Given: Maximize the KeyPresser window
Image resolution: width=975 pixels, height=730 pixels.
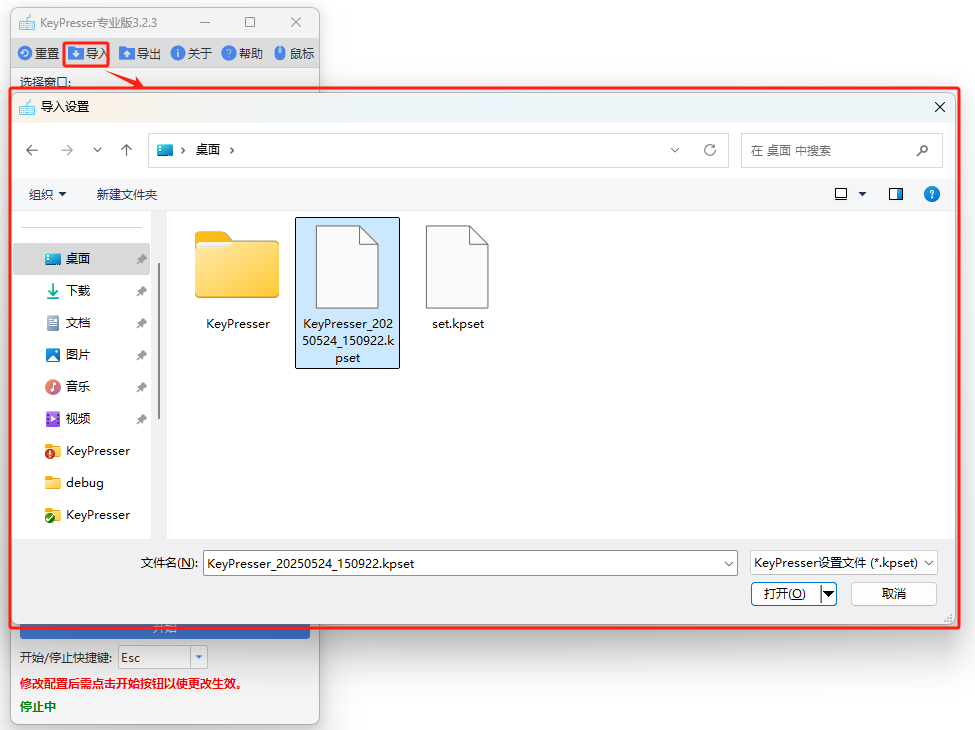Looking at the screenshot, I should [250, 22].
